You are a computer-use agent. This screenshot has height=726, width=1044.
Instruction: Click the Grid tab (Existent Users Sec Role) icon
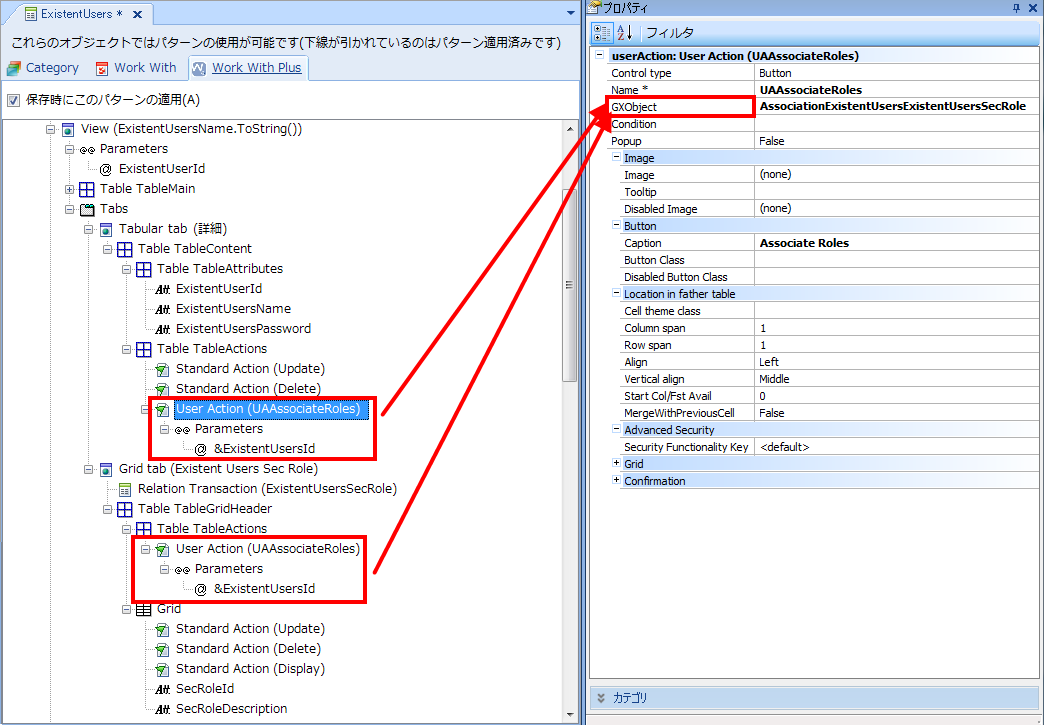105,470
